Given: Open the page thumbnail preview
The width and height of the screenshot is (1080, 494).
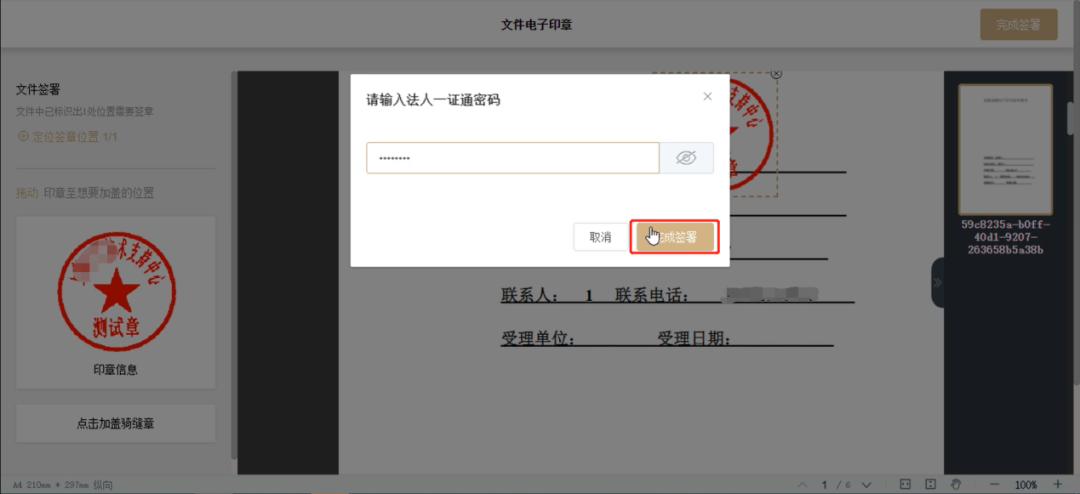Looking at the screenshot, I should [1005, 148].
